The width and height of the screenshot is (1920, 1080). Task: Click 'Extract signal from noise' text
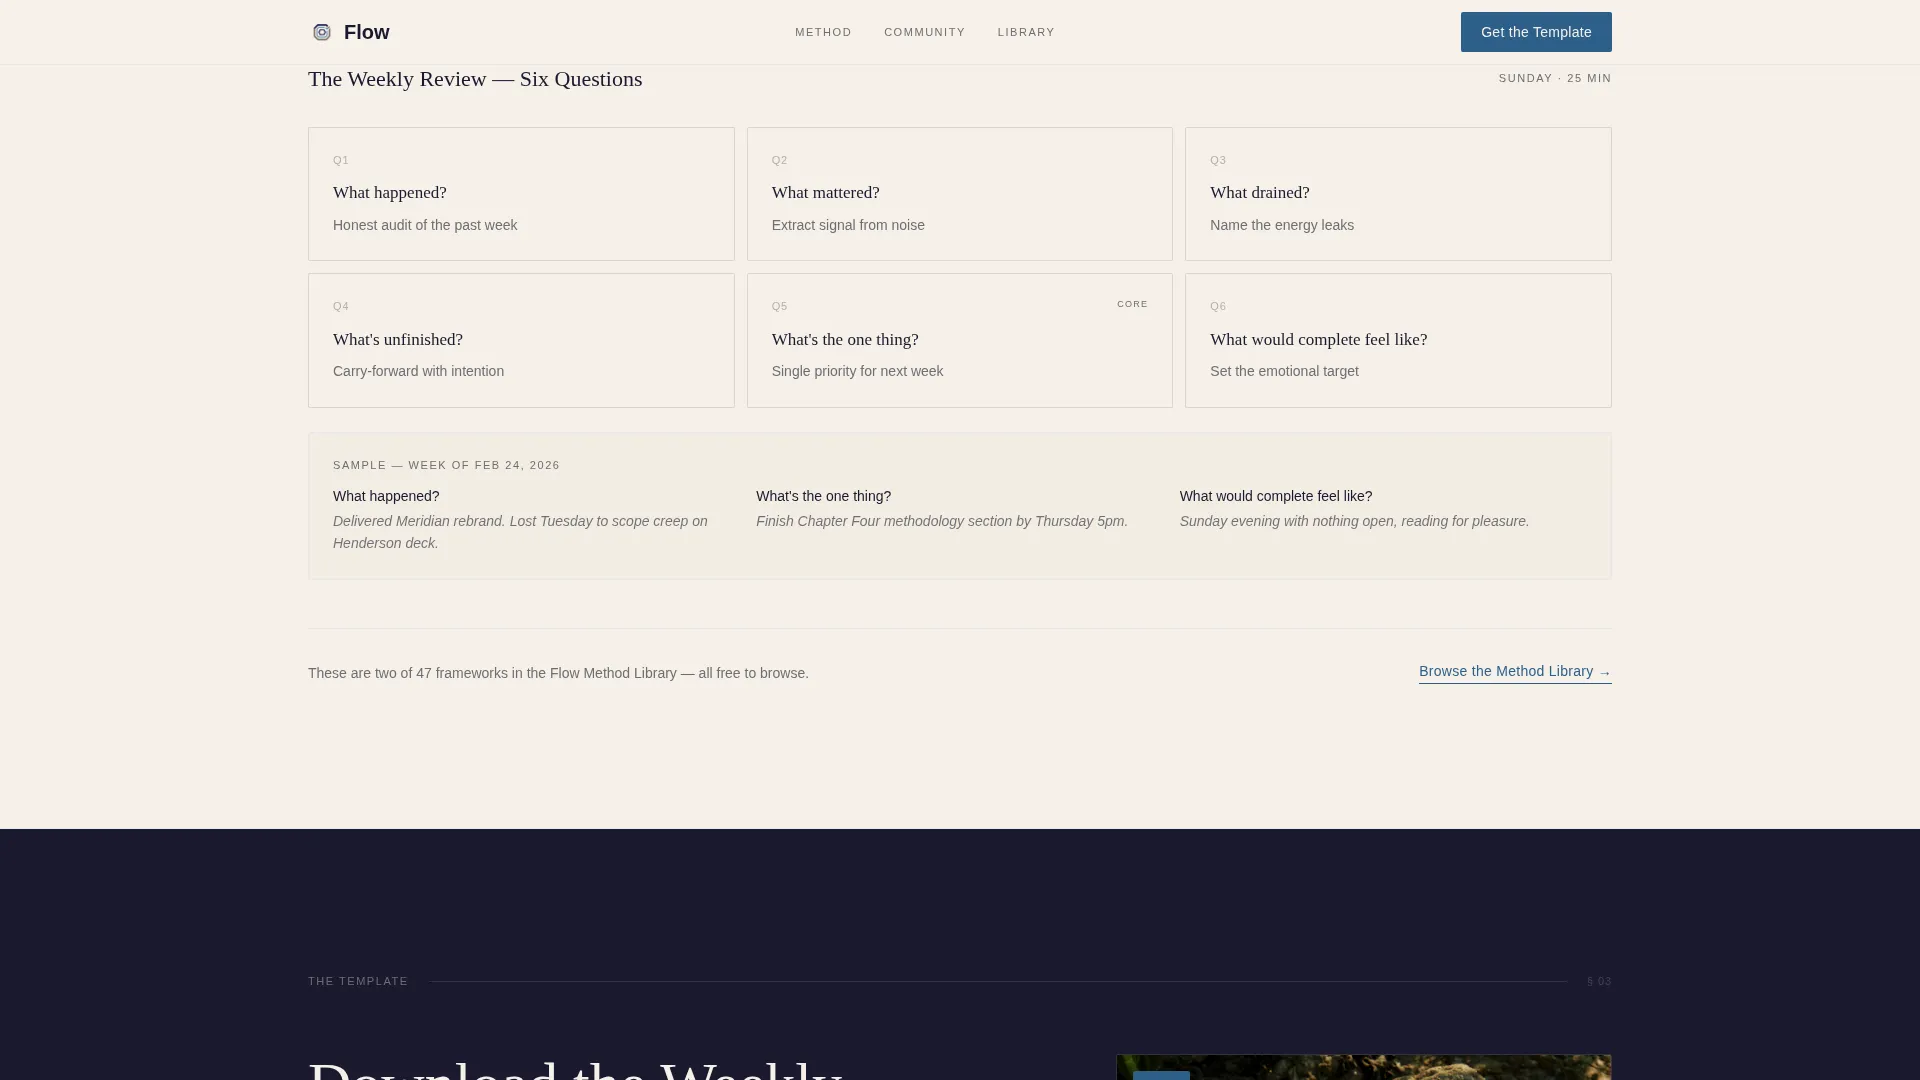click(848, 225)
